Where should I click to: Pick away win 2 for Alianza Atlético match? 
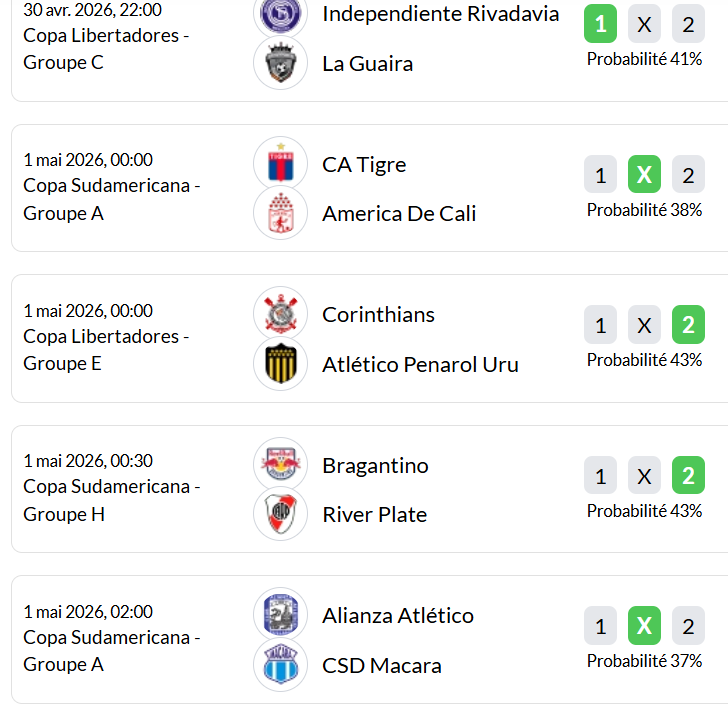point(688,627)
